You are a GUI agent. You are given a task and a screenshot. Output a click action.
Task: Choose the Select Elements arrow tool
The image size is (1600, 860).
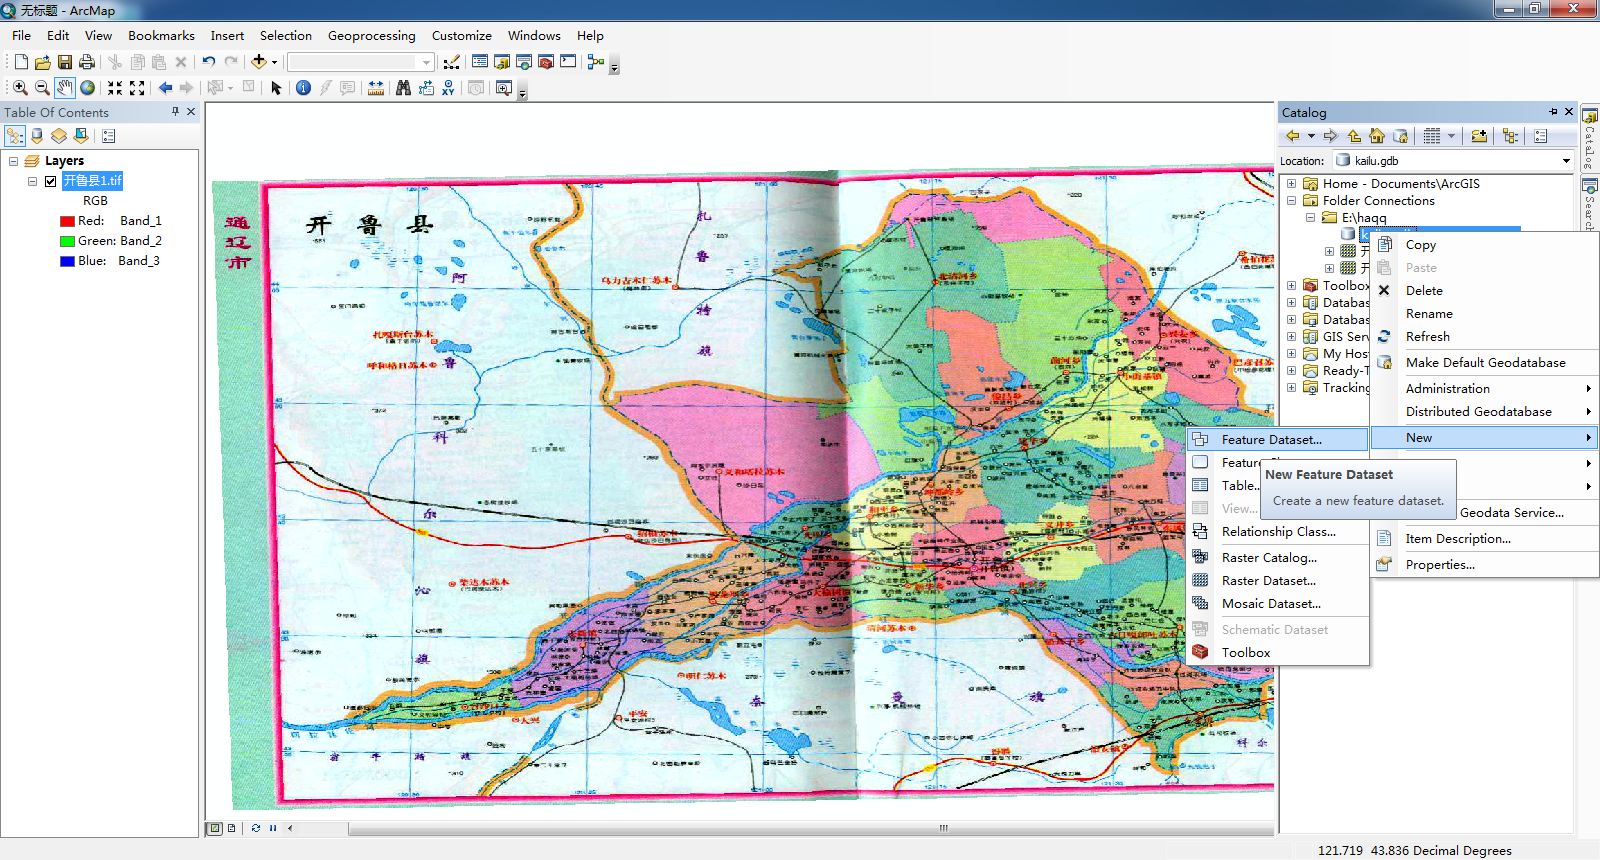(277, 88)
